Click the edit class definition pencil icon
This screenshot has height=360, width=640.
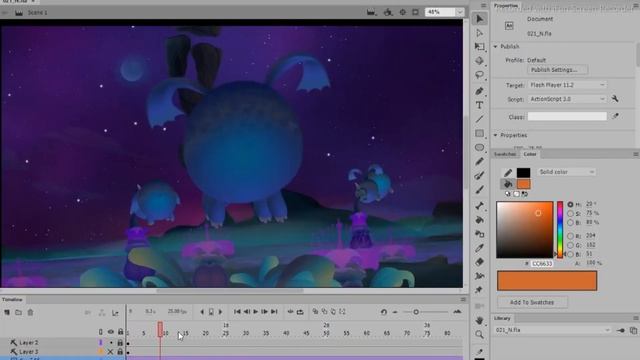coord(615,117)
